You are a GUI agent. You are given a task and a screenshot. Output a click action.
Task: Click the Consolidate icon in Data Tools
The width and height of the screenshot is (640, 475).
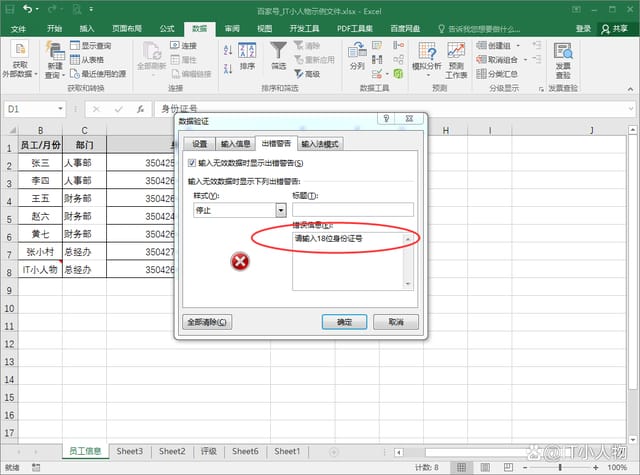tap(398, 45)
